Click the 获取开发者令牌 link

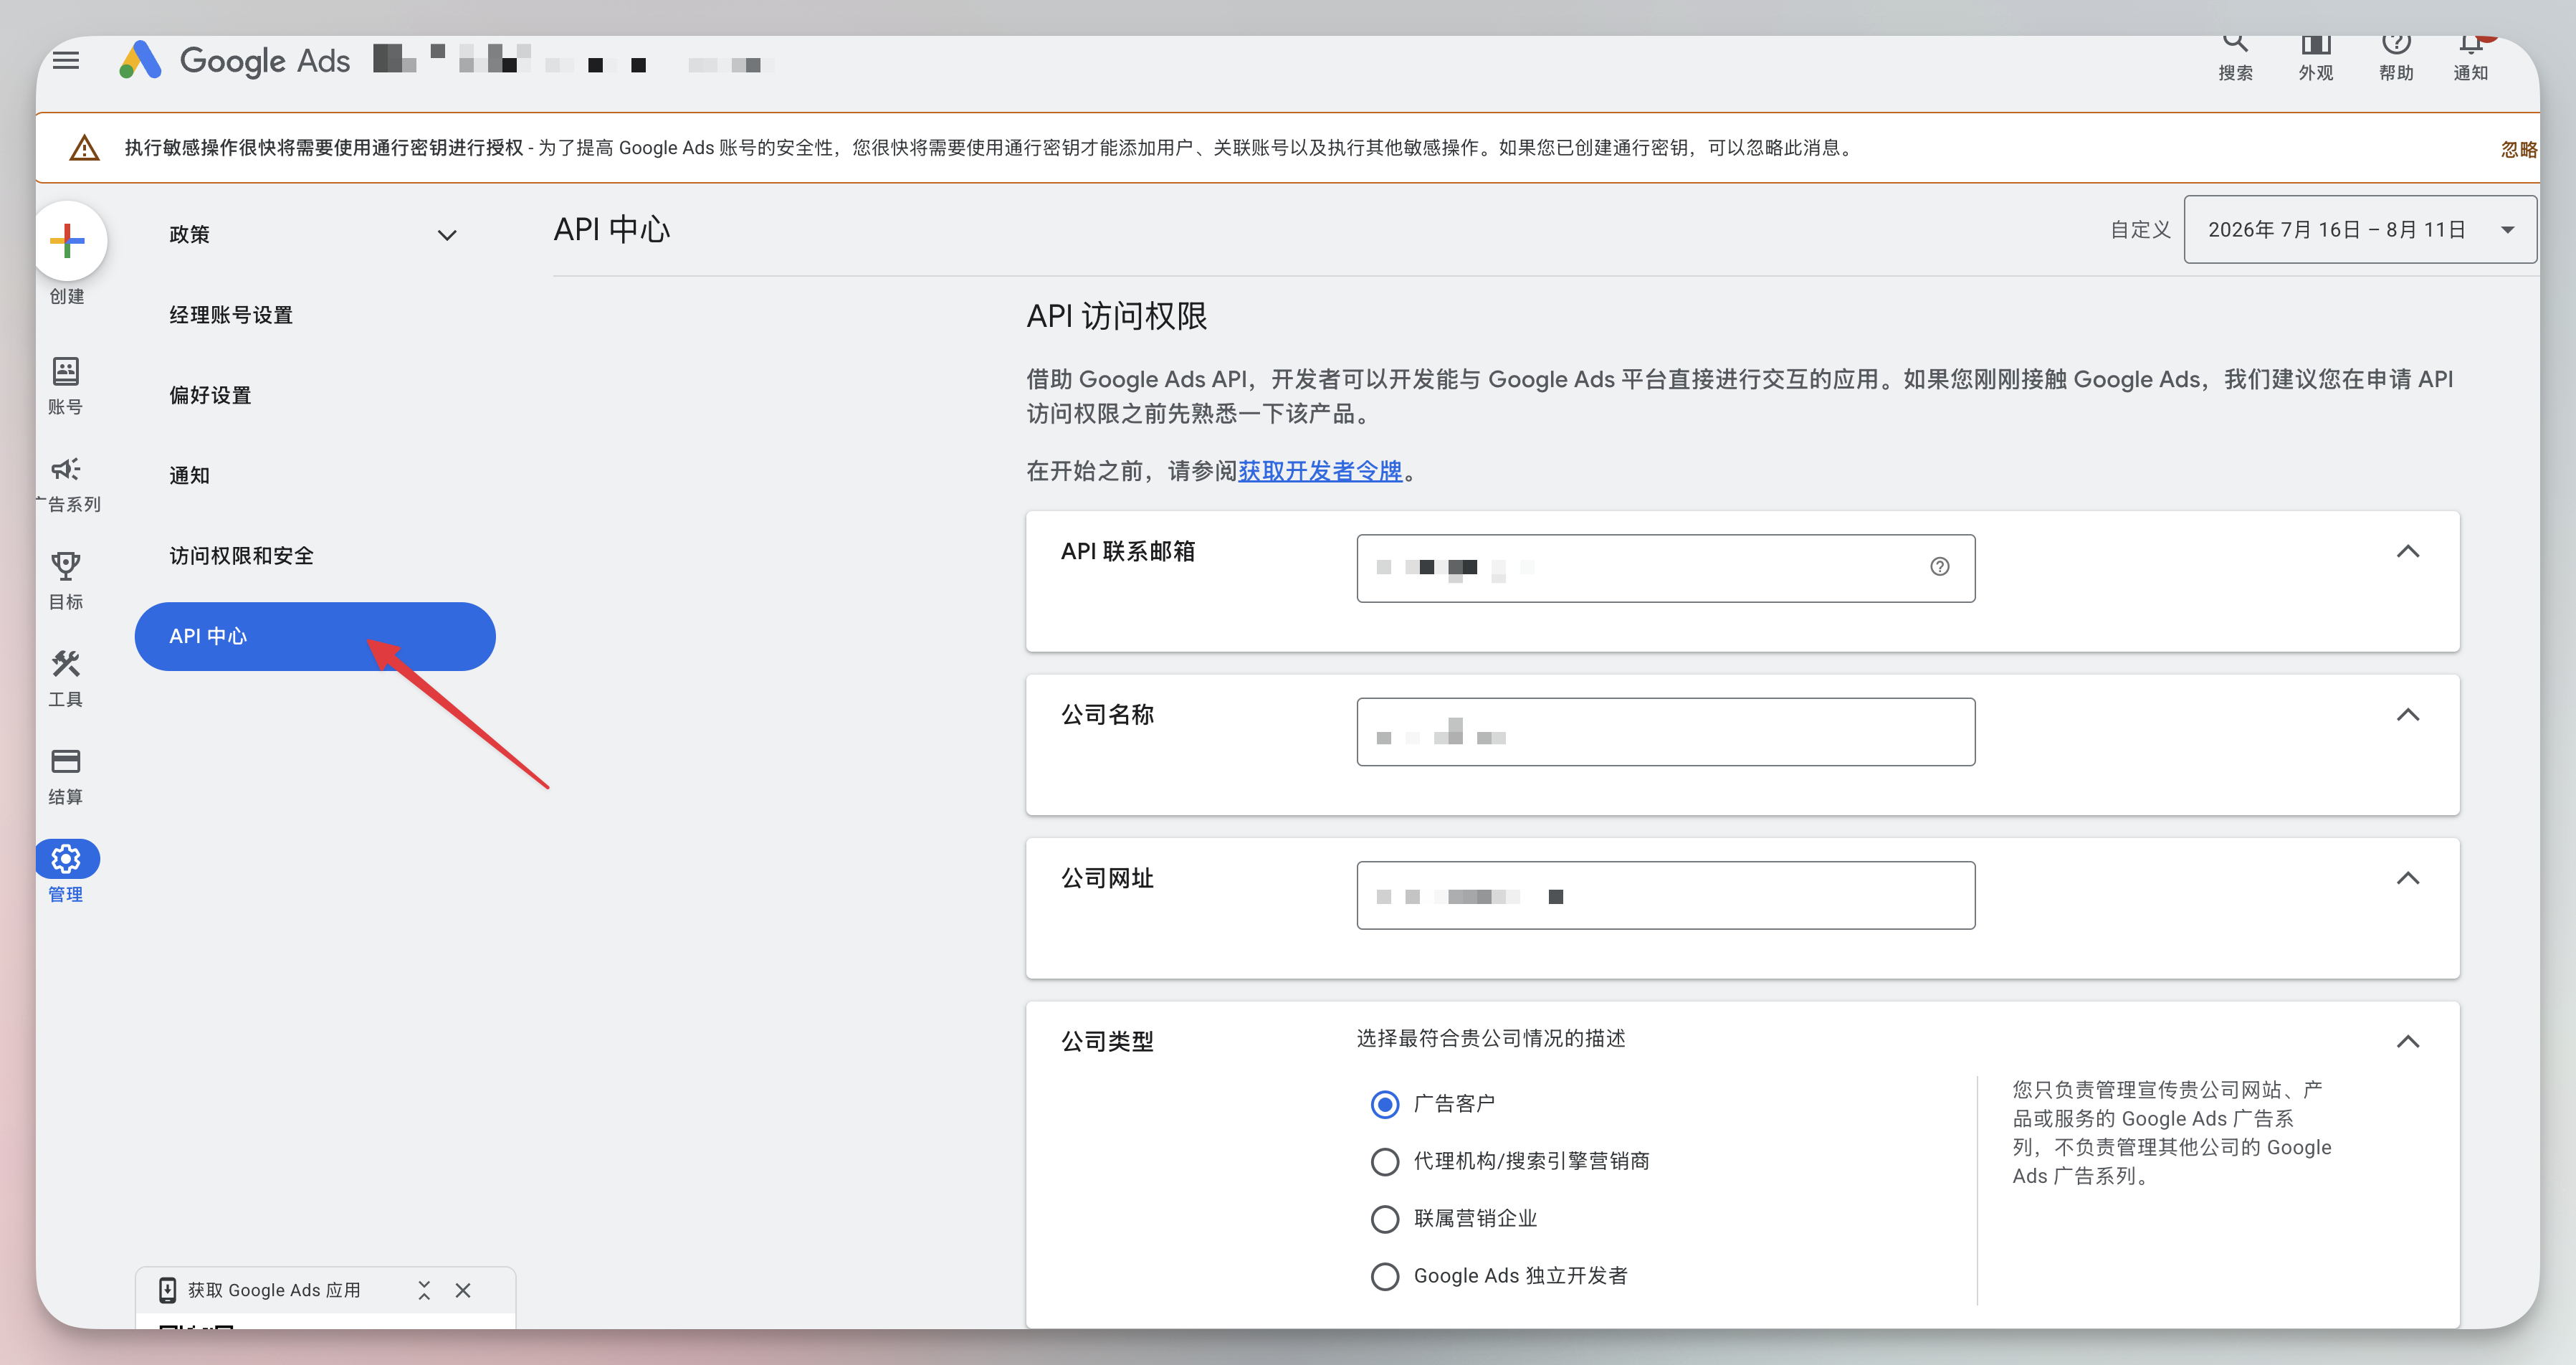click(1320, 470)
